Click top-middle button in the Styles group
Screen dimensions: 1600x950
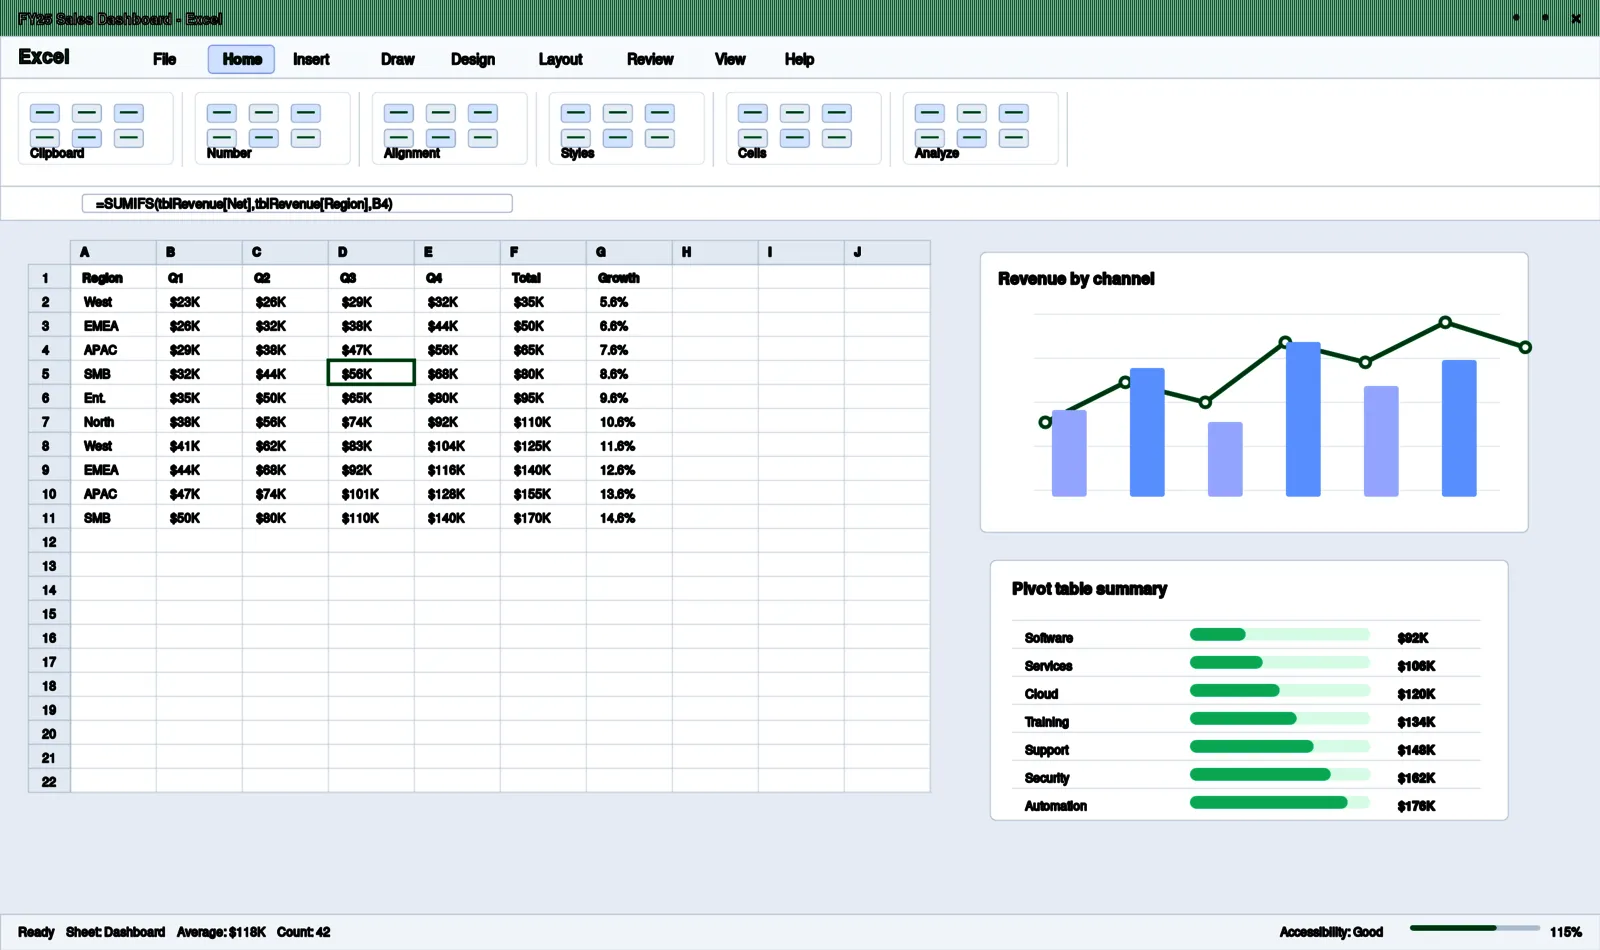pyautogui.click(x=618, y=113)
